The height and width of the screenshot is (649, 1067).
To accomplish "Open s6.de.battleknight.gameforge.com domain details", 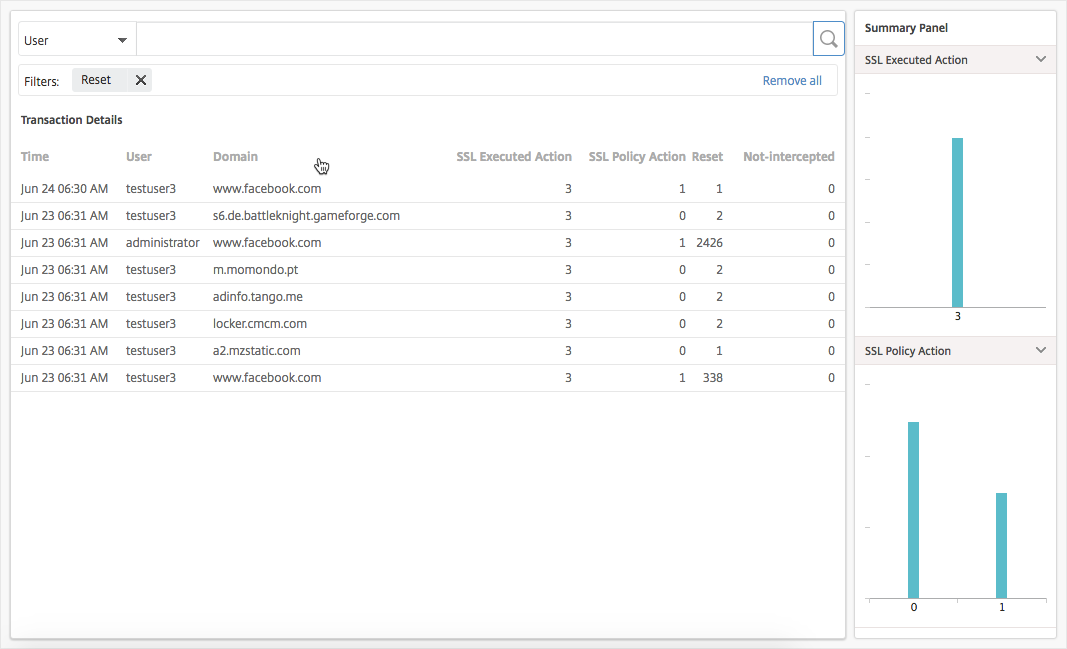I will click(x=306, y=215).
